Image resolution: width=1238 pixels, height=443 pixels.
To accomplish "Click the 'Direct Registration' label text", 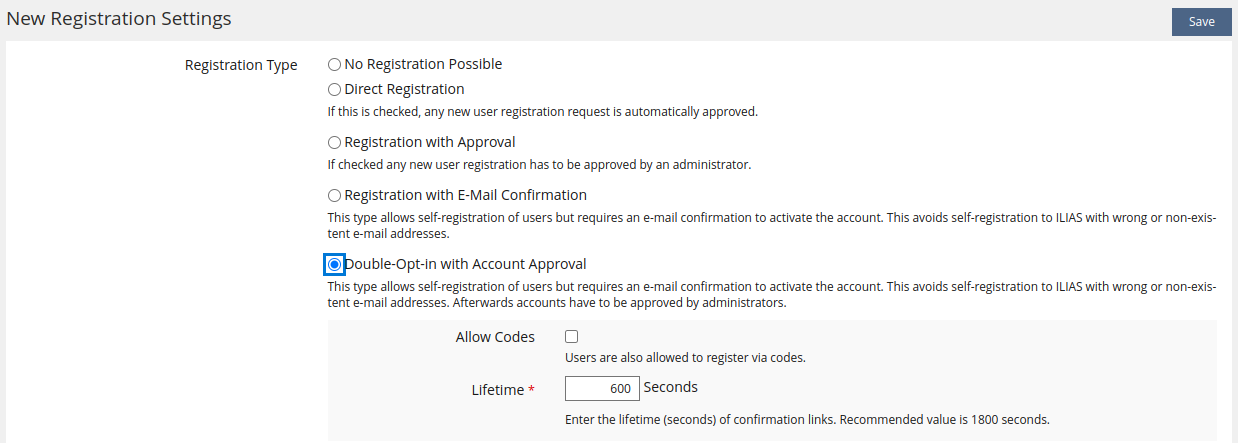I will pos(404,89).
